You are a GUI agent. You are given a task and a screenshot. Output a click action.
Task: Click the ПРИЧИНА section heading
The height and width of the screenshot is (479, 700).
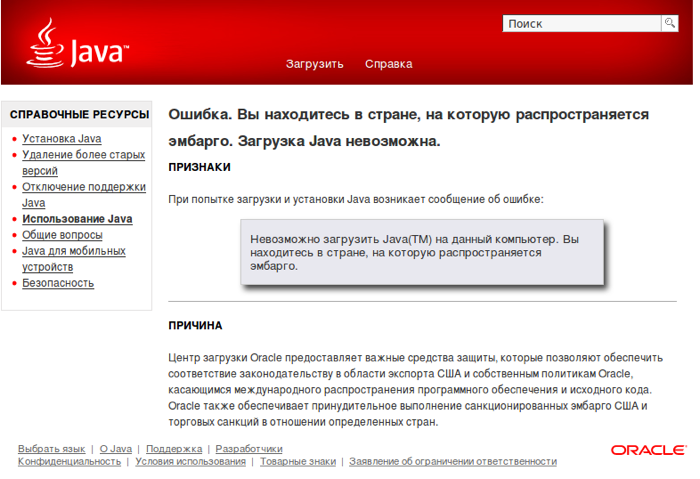(x=195, y=325)
